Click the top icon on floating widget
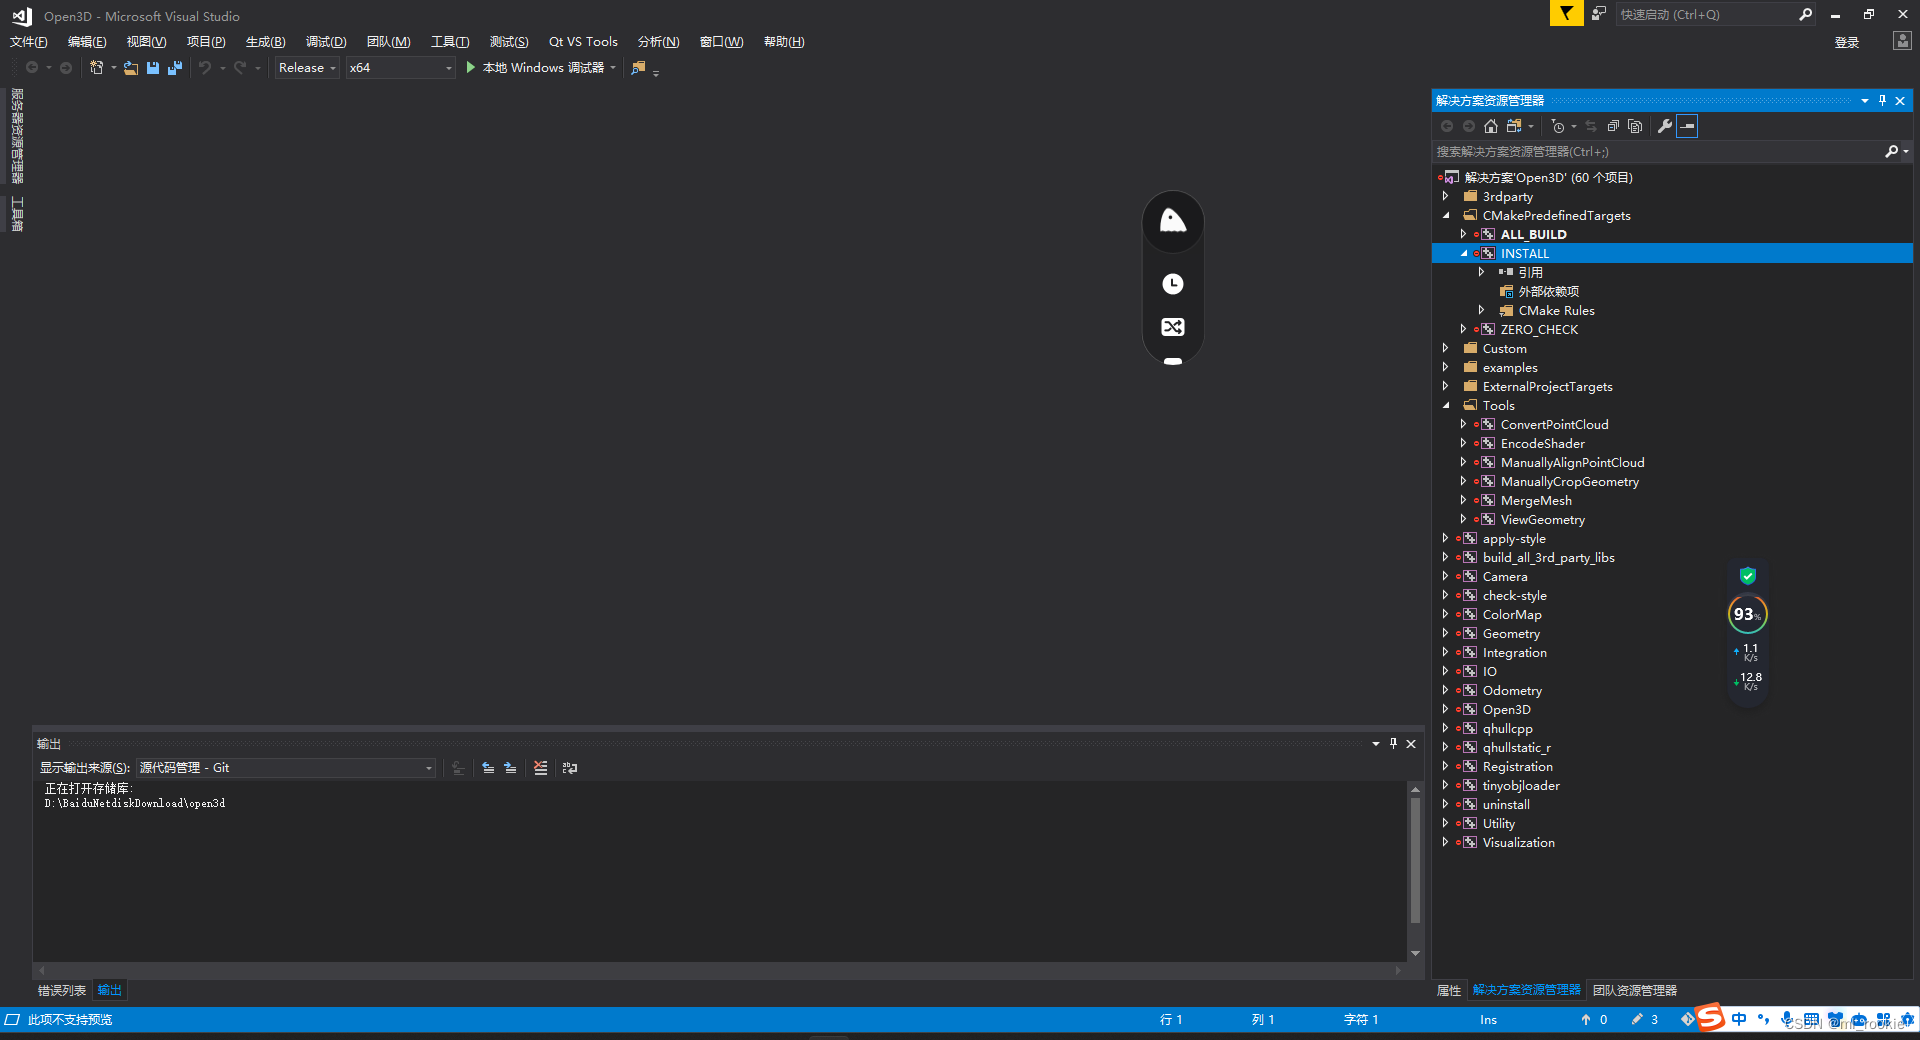This screenshot has width=1920, height=1040. click(1173, 221)
